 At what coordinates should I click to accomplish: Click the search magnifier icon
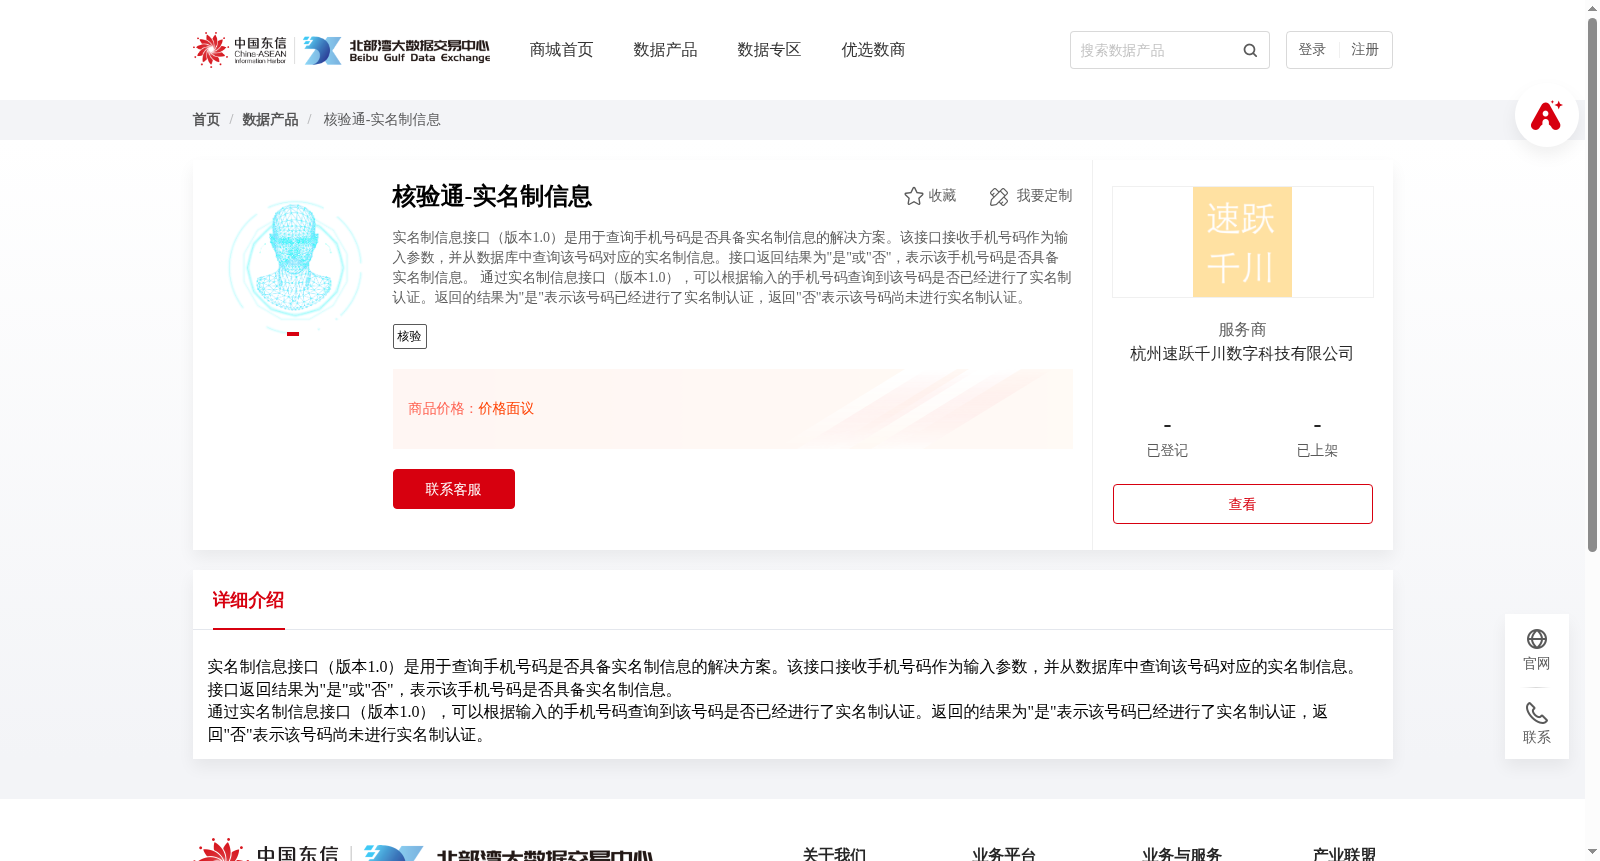click(x=1250, y=50)
